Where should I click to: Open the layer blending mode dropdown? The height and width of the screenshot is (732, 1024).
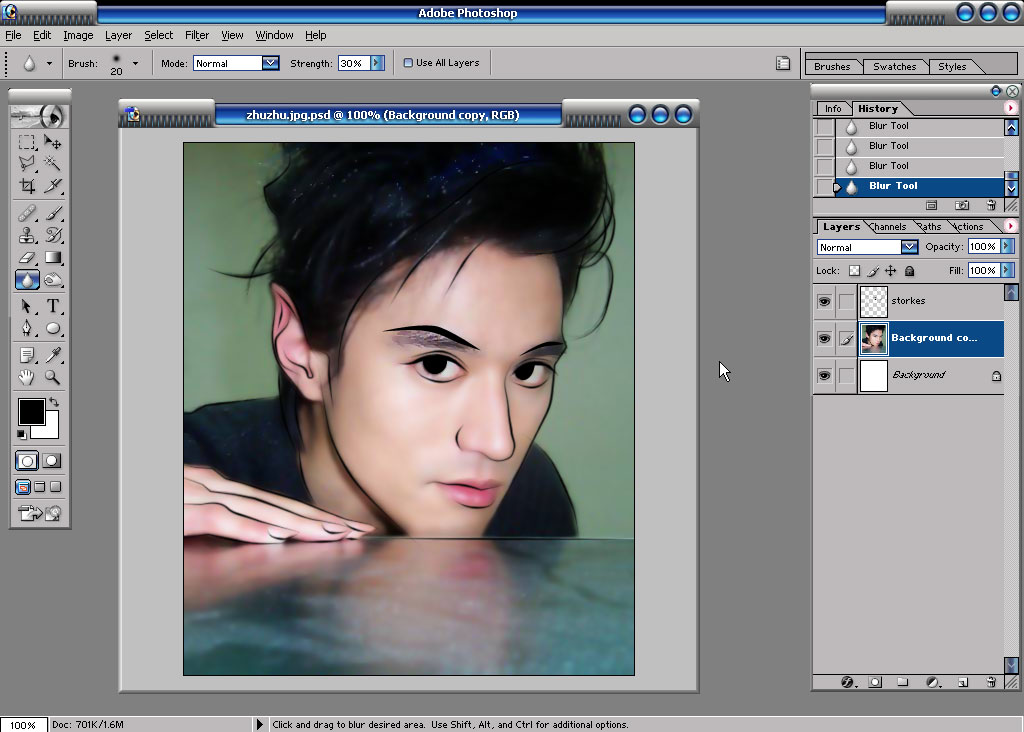[909, 247]
